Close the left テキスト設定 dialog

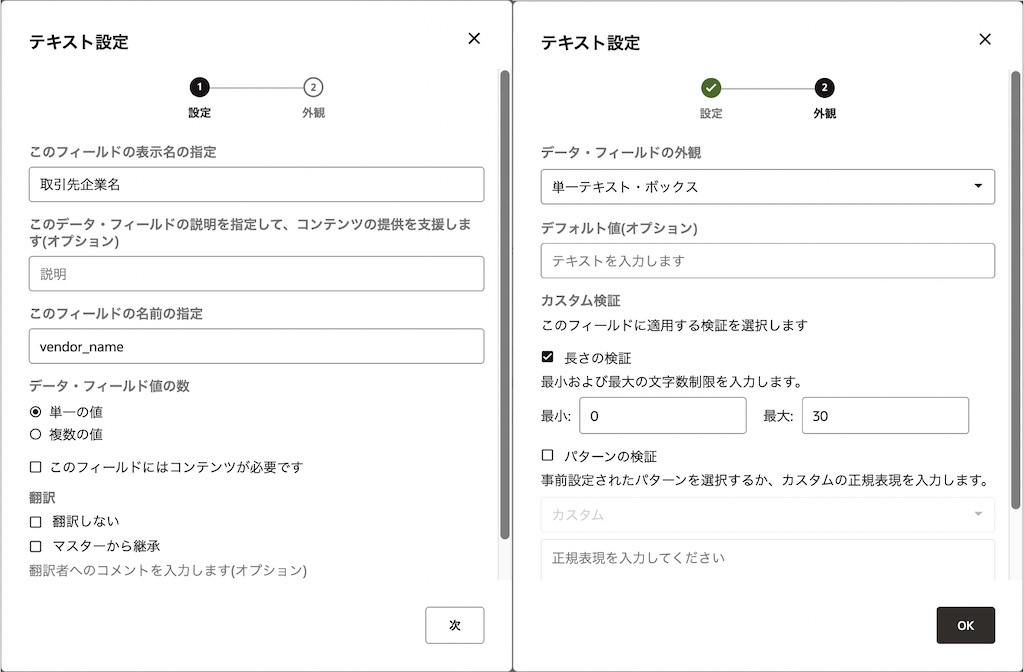tap(474, 38)
